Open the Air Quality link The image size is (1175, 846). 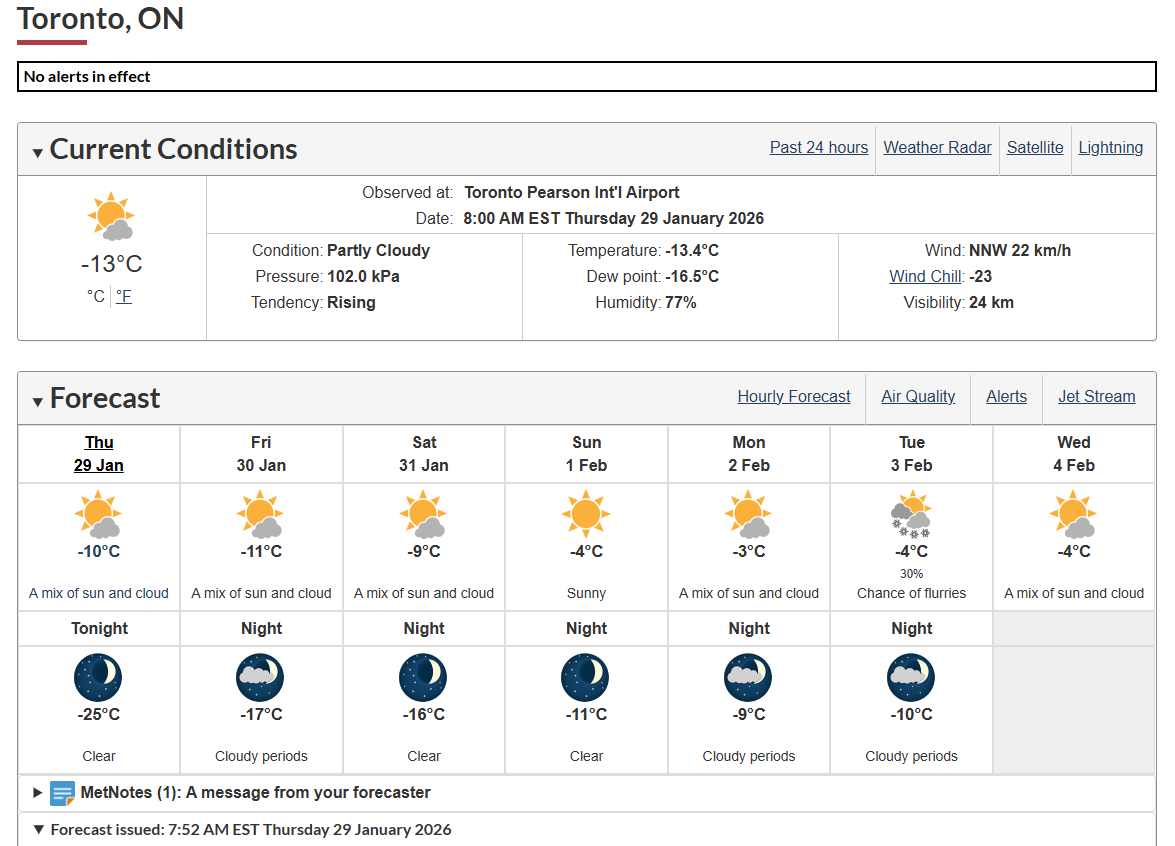coord(918,396)
